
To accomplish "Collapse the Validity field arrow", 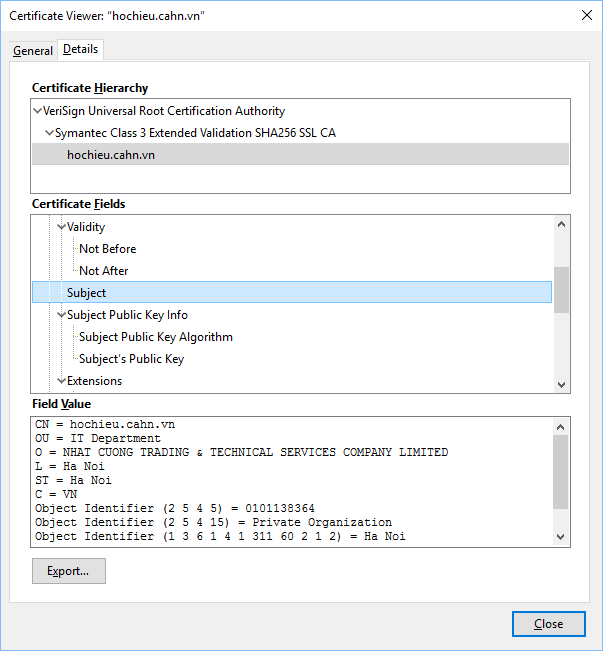I will 61,227.
